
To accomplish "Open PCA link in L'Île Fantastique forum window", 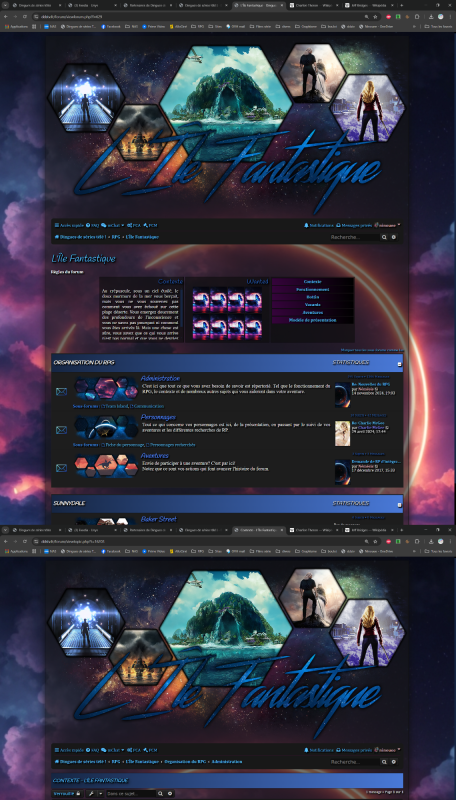I will 134,225.
